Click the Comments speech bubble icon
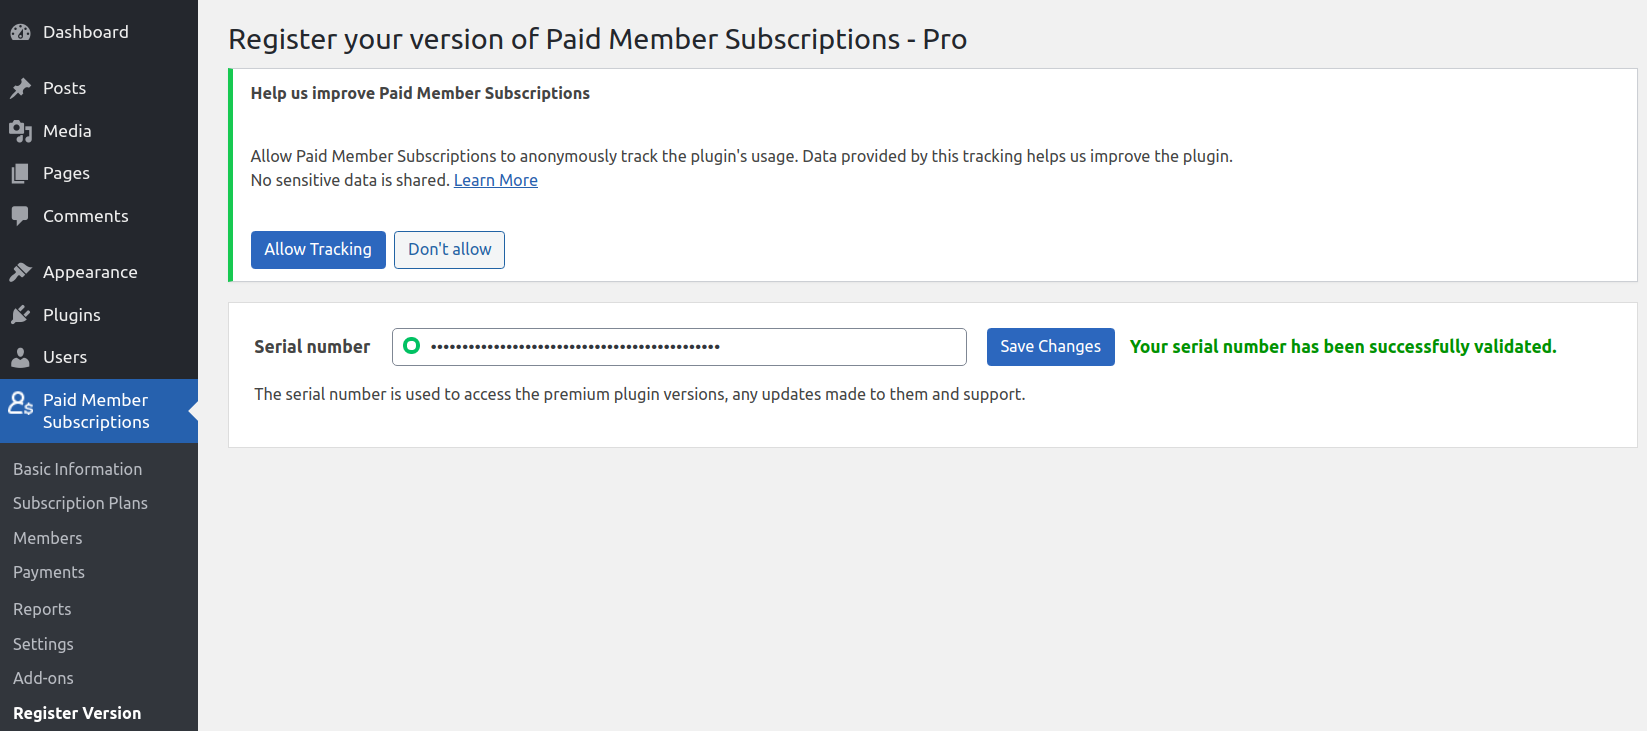This screenshot has height=731, width=1647. coord(20,216)
